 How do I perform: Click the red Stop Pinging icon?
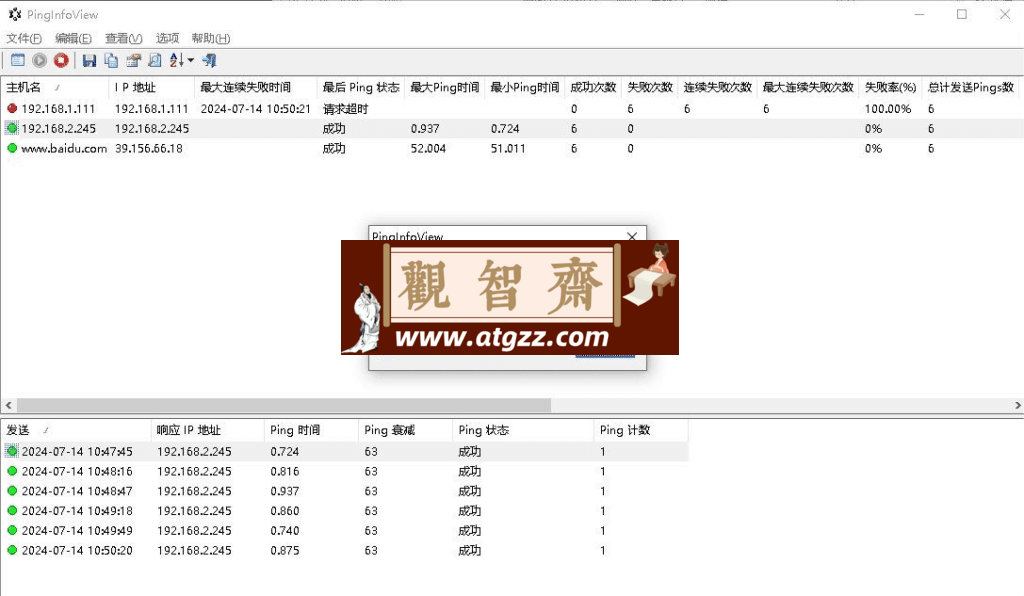coord(61,60)
